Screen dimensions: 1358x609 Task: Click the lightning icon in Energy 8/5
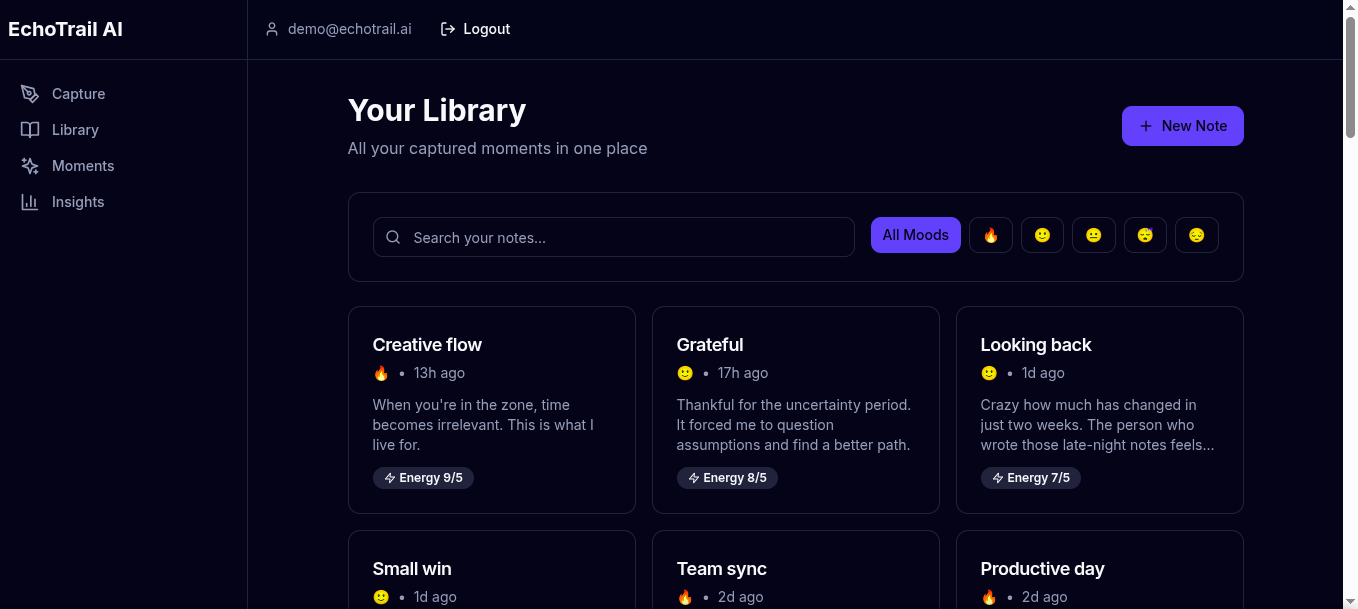[694, 478]
